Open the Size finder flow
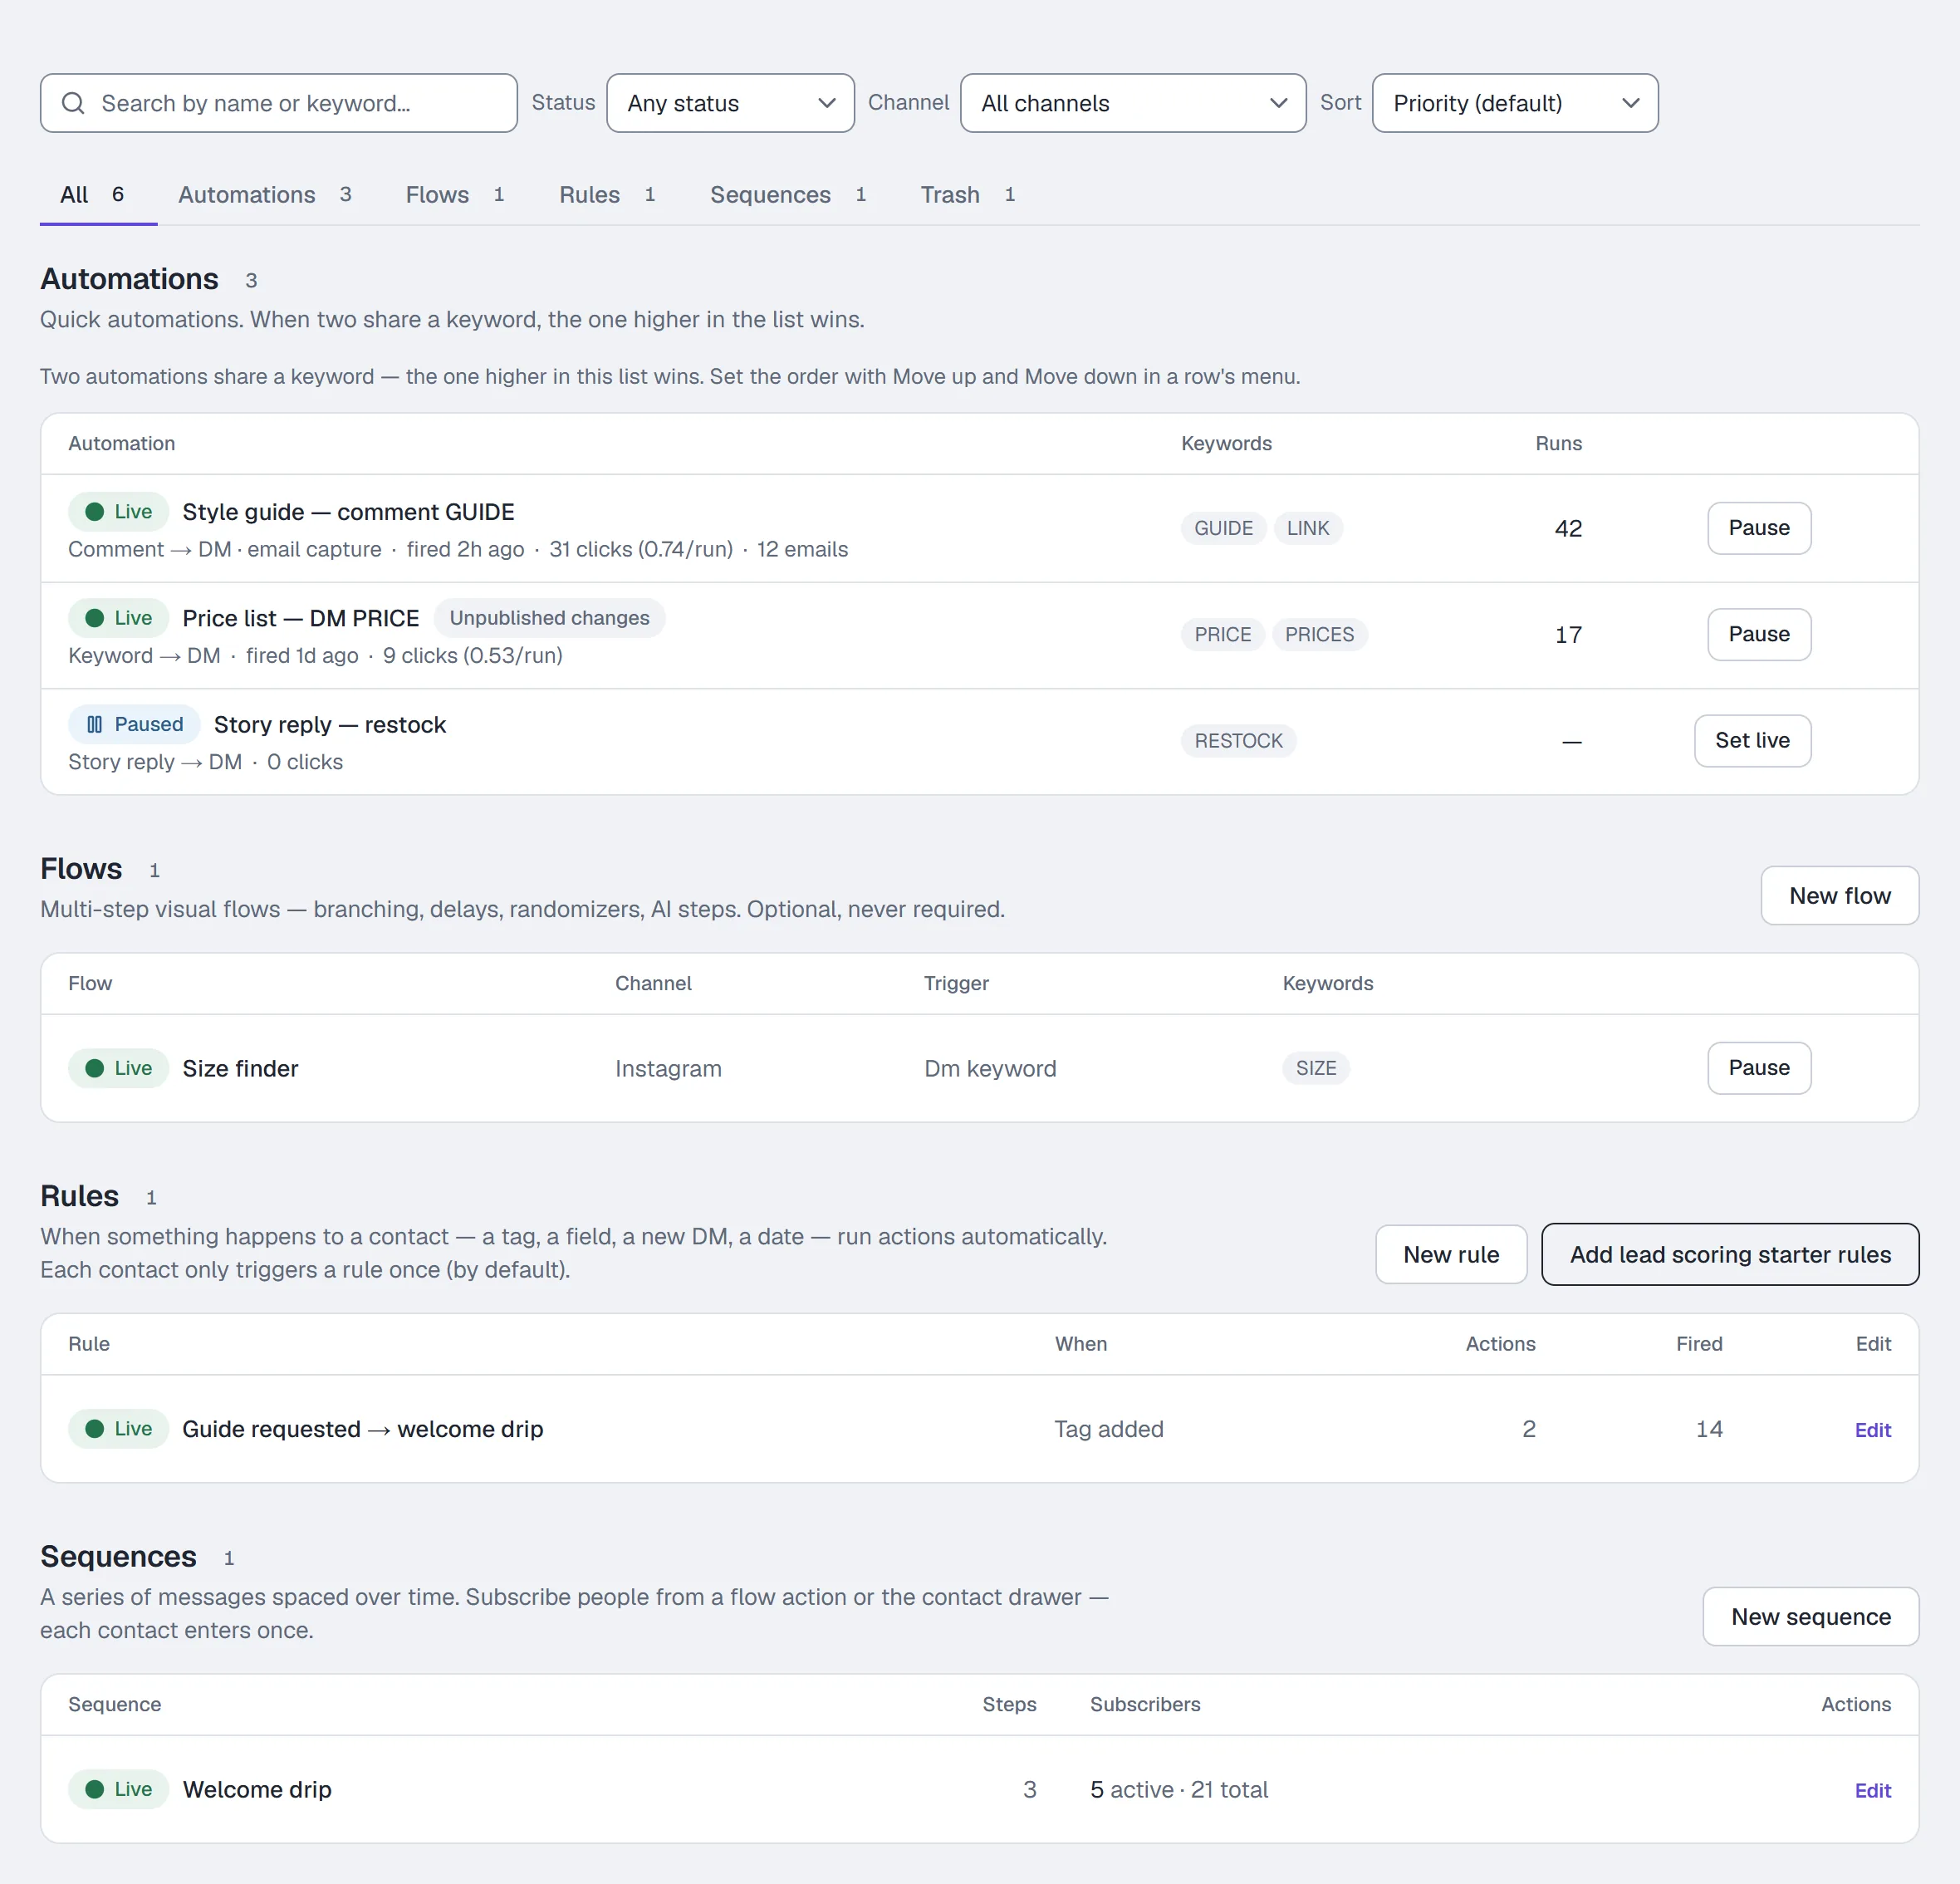The image size is (1960, 1884). tap(240, 1069)
